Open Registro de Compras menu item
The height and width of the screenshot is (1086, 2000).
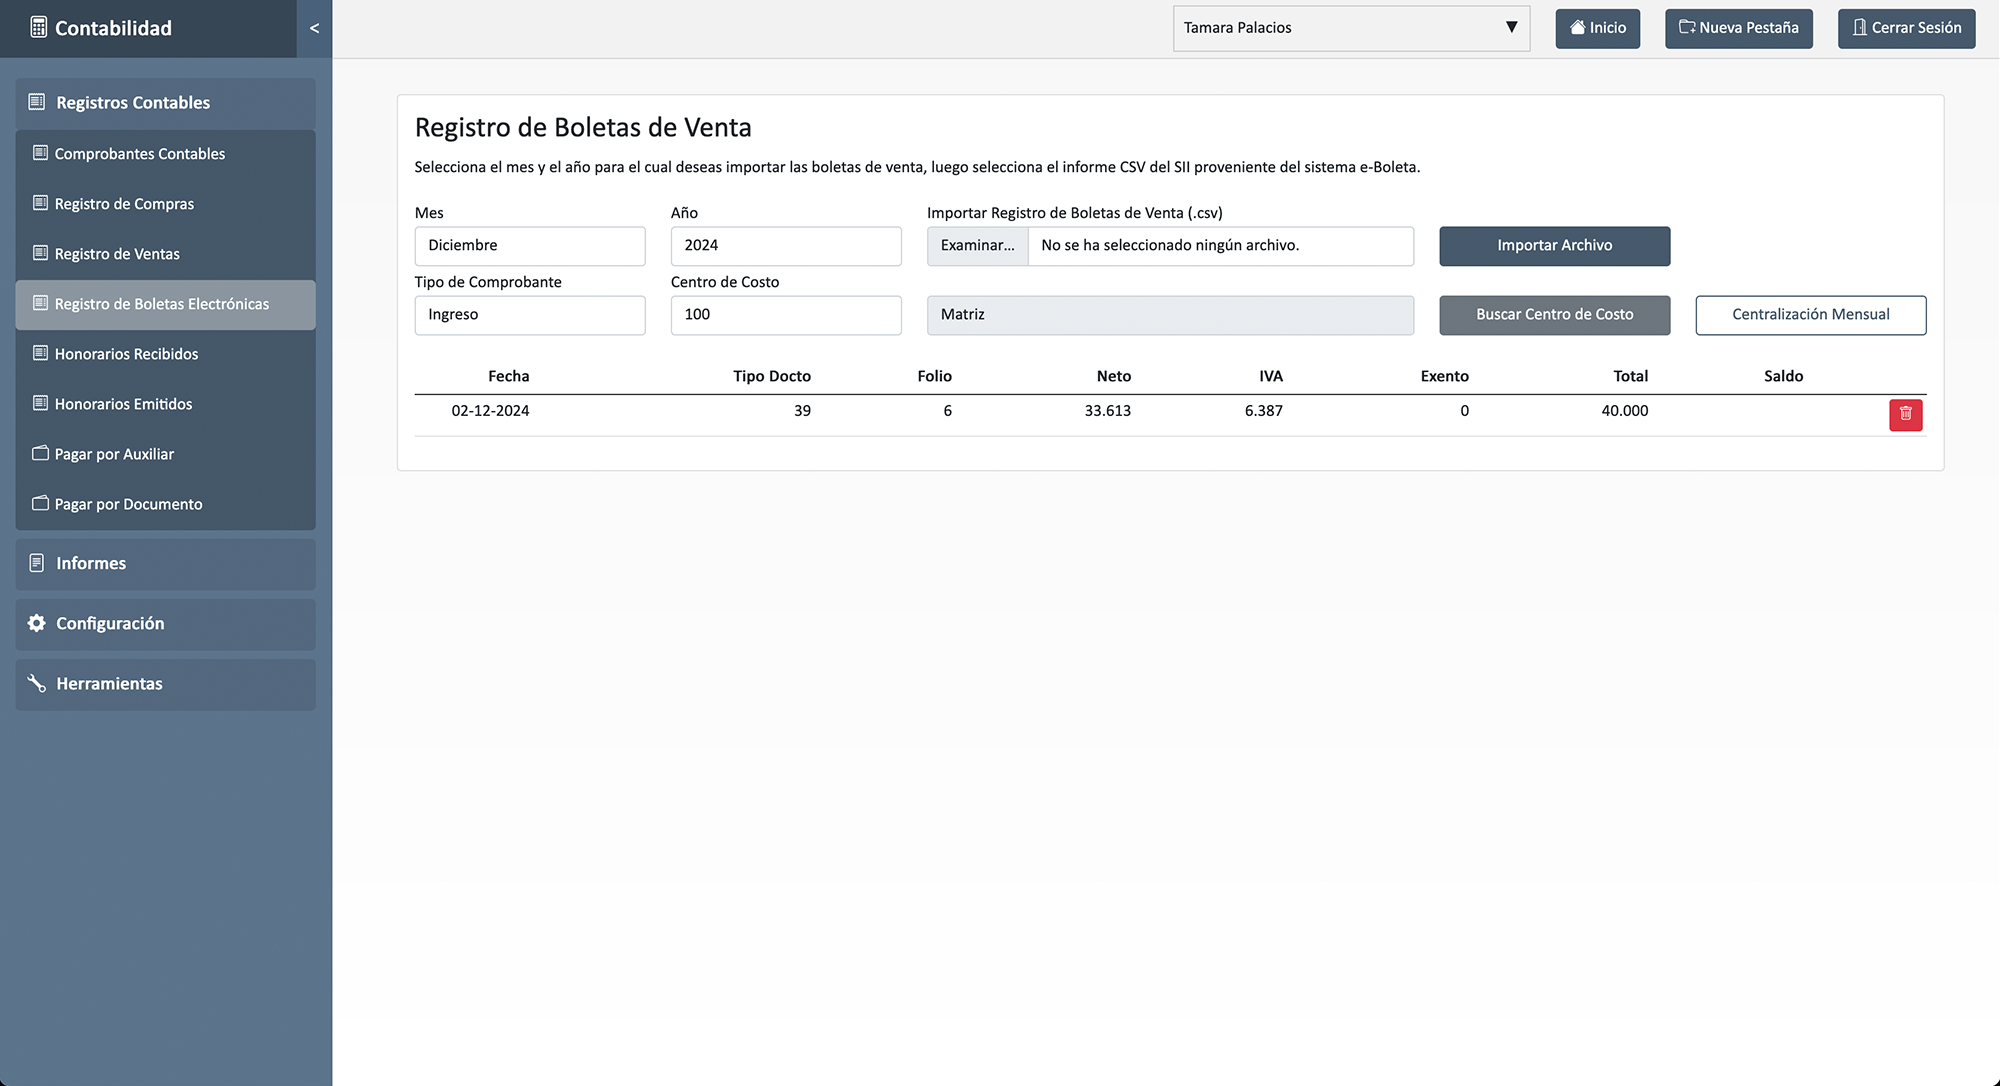click(x=124, y=204)
